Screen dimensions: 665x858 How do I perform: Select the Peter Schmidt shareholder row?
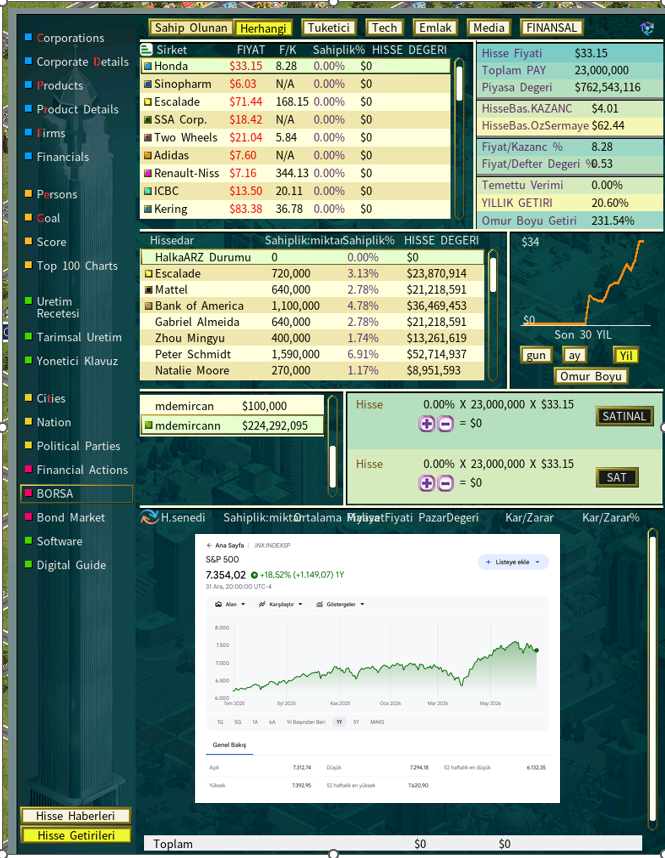tap(312, 354)
